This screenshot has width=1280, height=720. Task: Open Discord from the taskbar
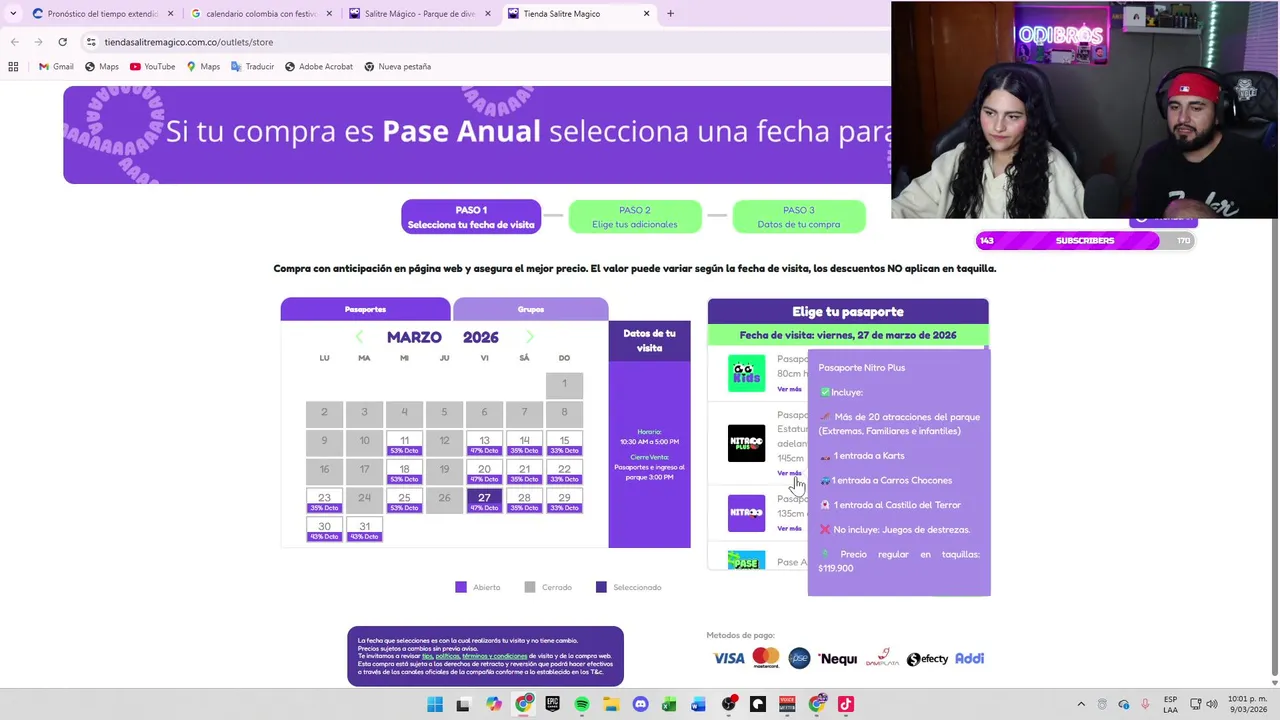(x=641, y=704)
